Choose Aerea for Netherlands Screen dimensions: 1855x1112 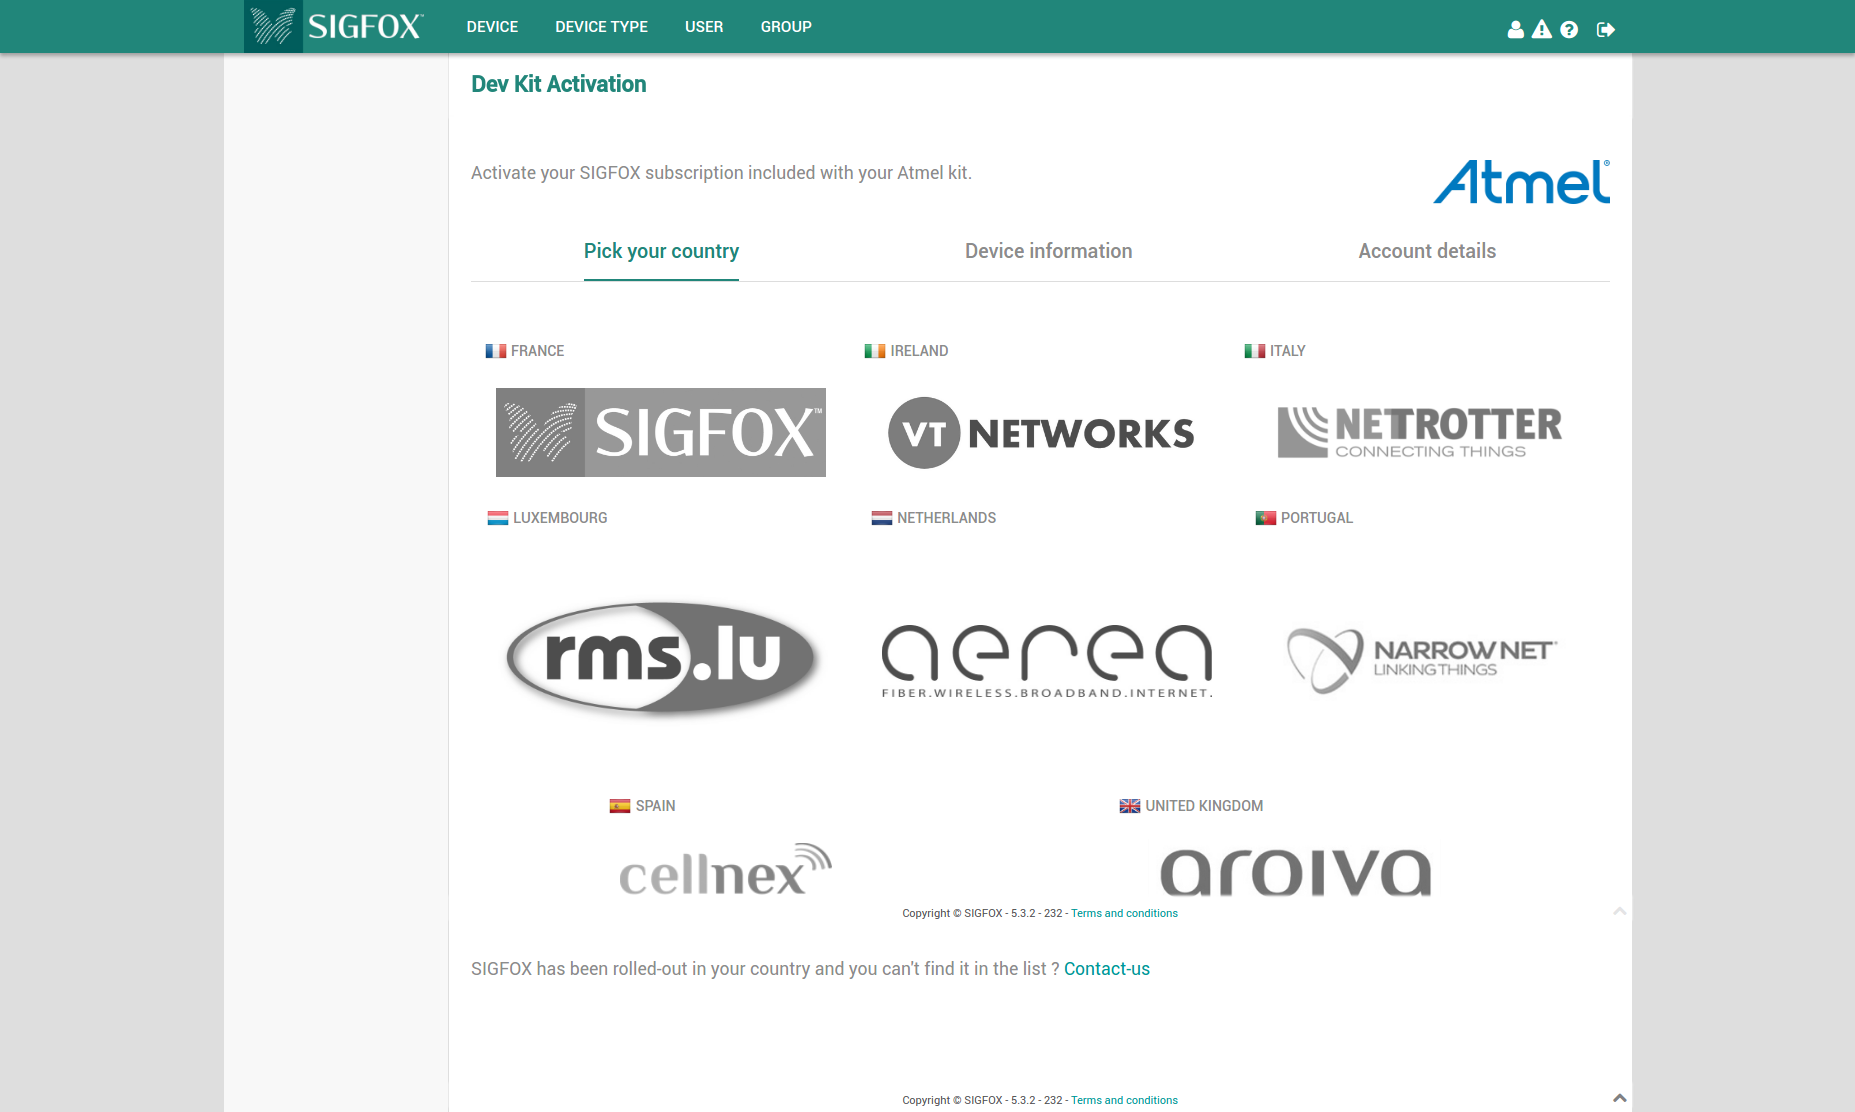1047,661
